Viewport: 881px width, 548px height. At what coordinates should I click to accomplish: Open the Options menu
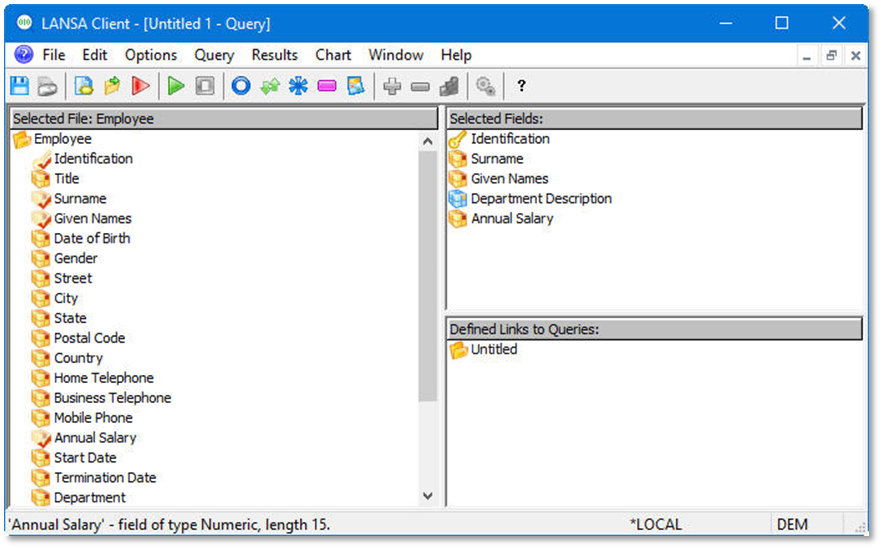tap(151, 55)
